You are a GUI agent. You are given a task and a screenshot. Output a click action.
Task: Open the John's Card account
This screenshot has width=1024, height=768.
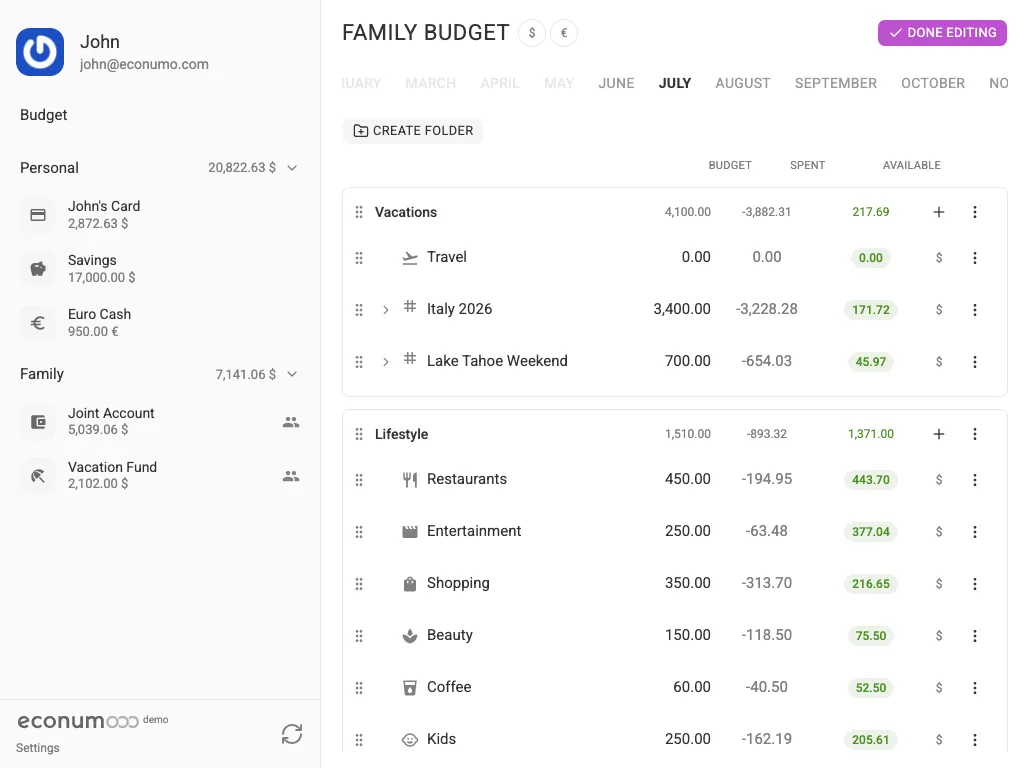click(x=160, y=215)
